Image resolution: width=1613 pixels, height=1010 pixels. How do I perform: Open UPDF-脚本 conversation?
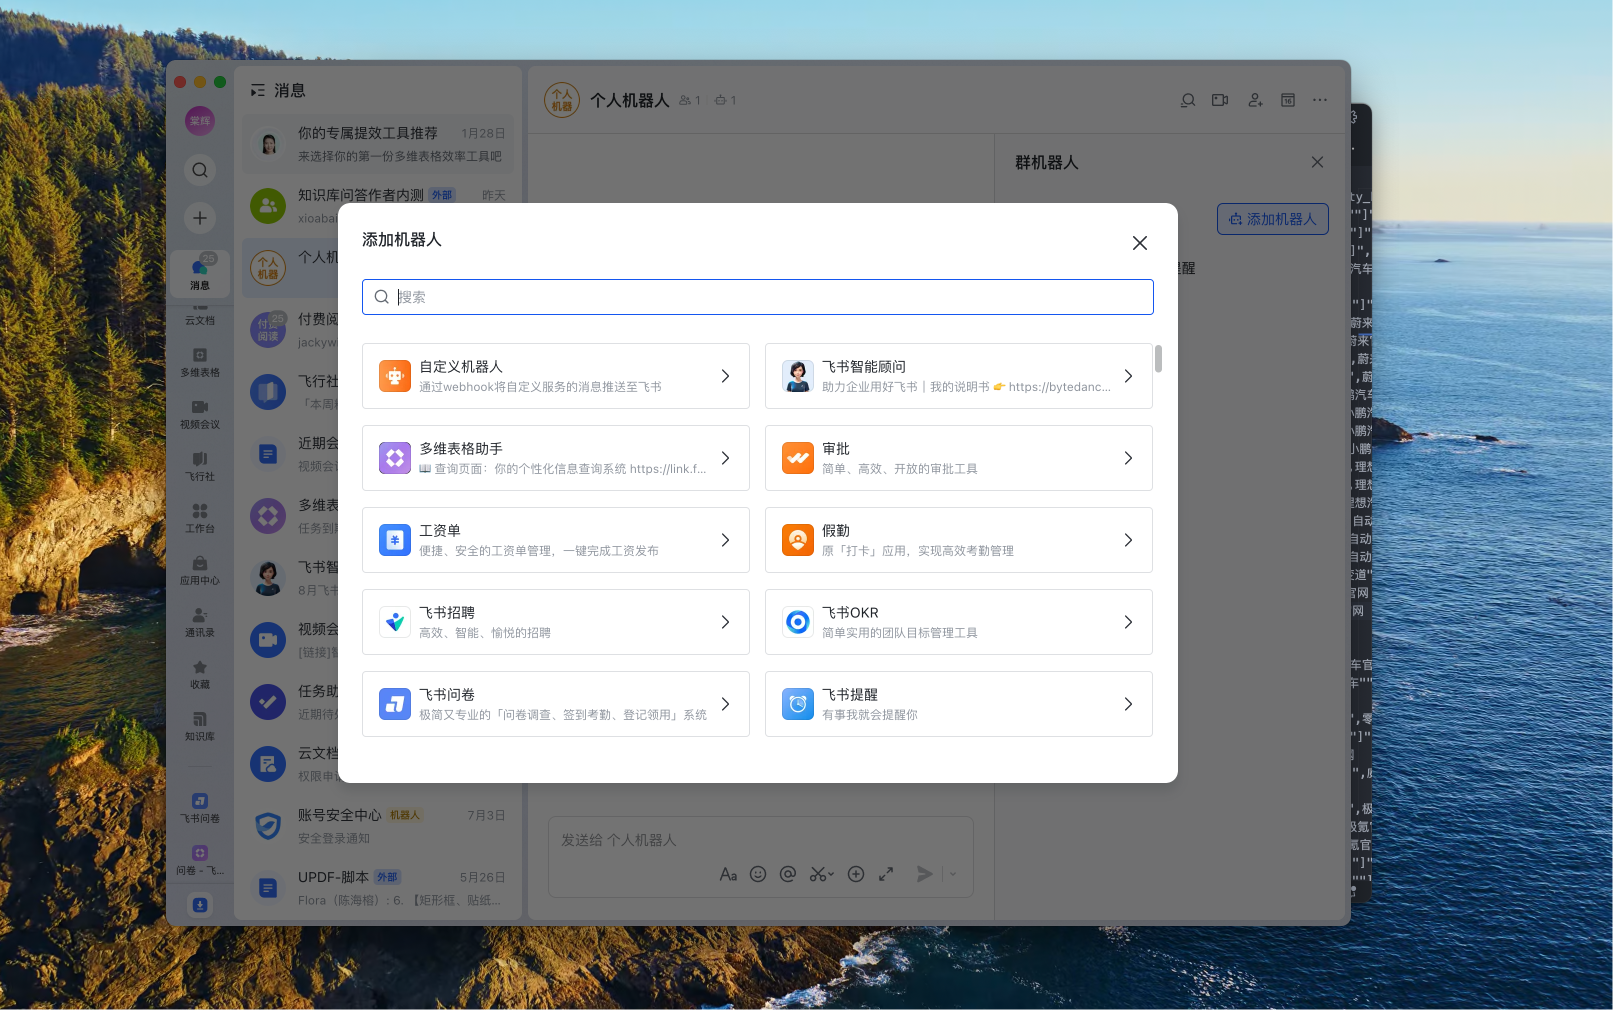[378, 888]
